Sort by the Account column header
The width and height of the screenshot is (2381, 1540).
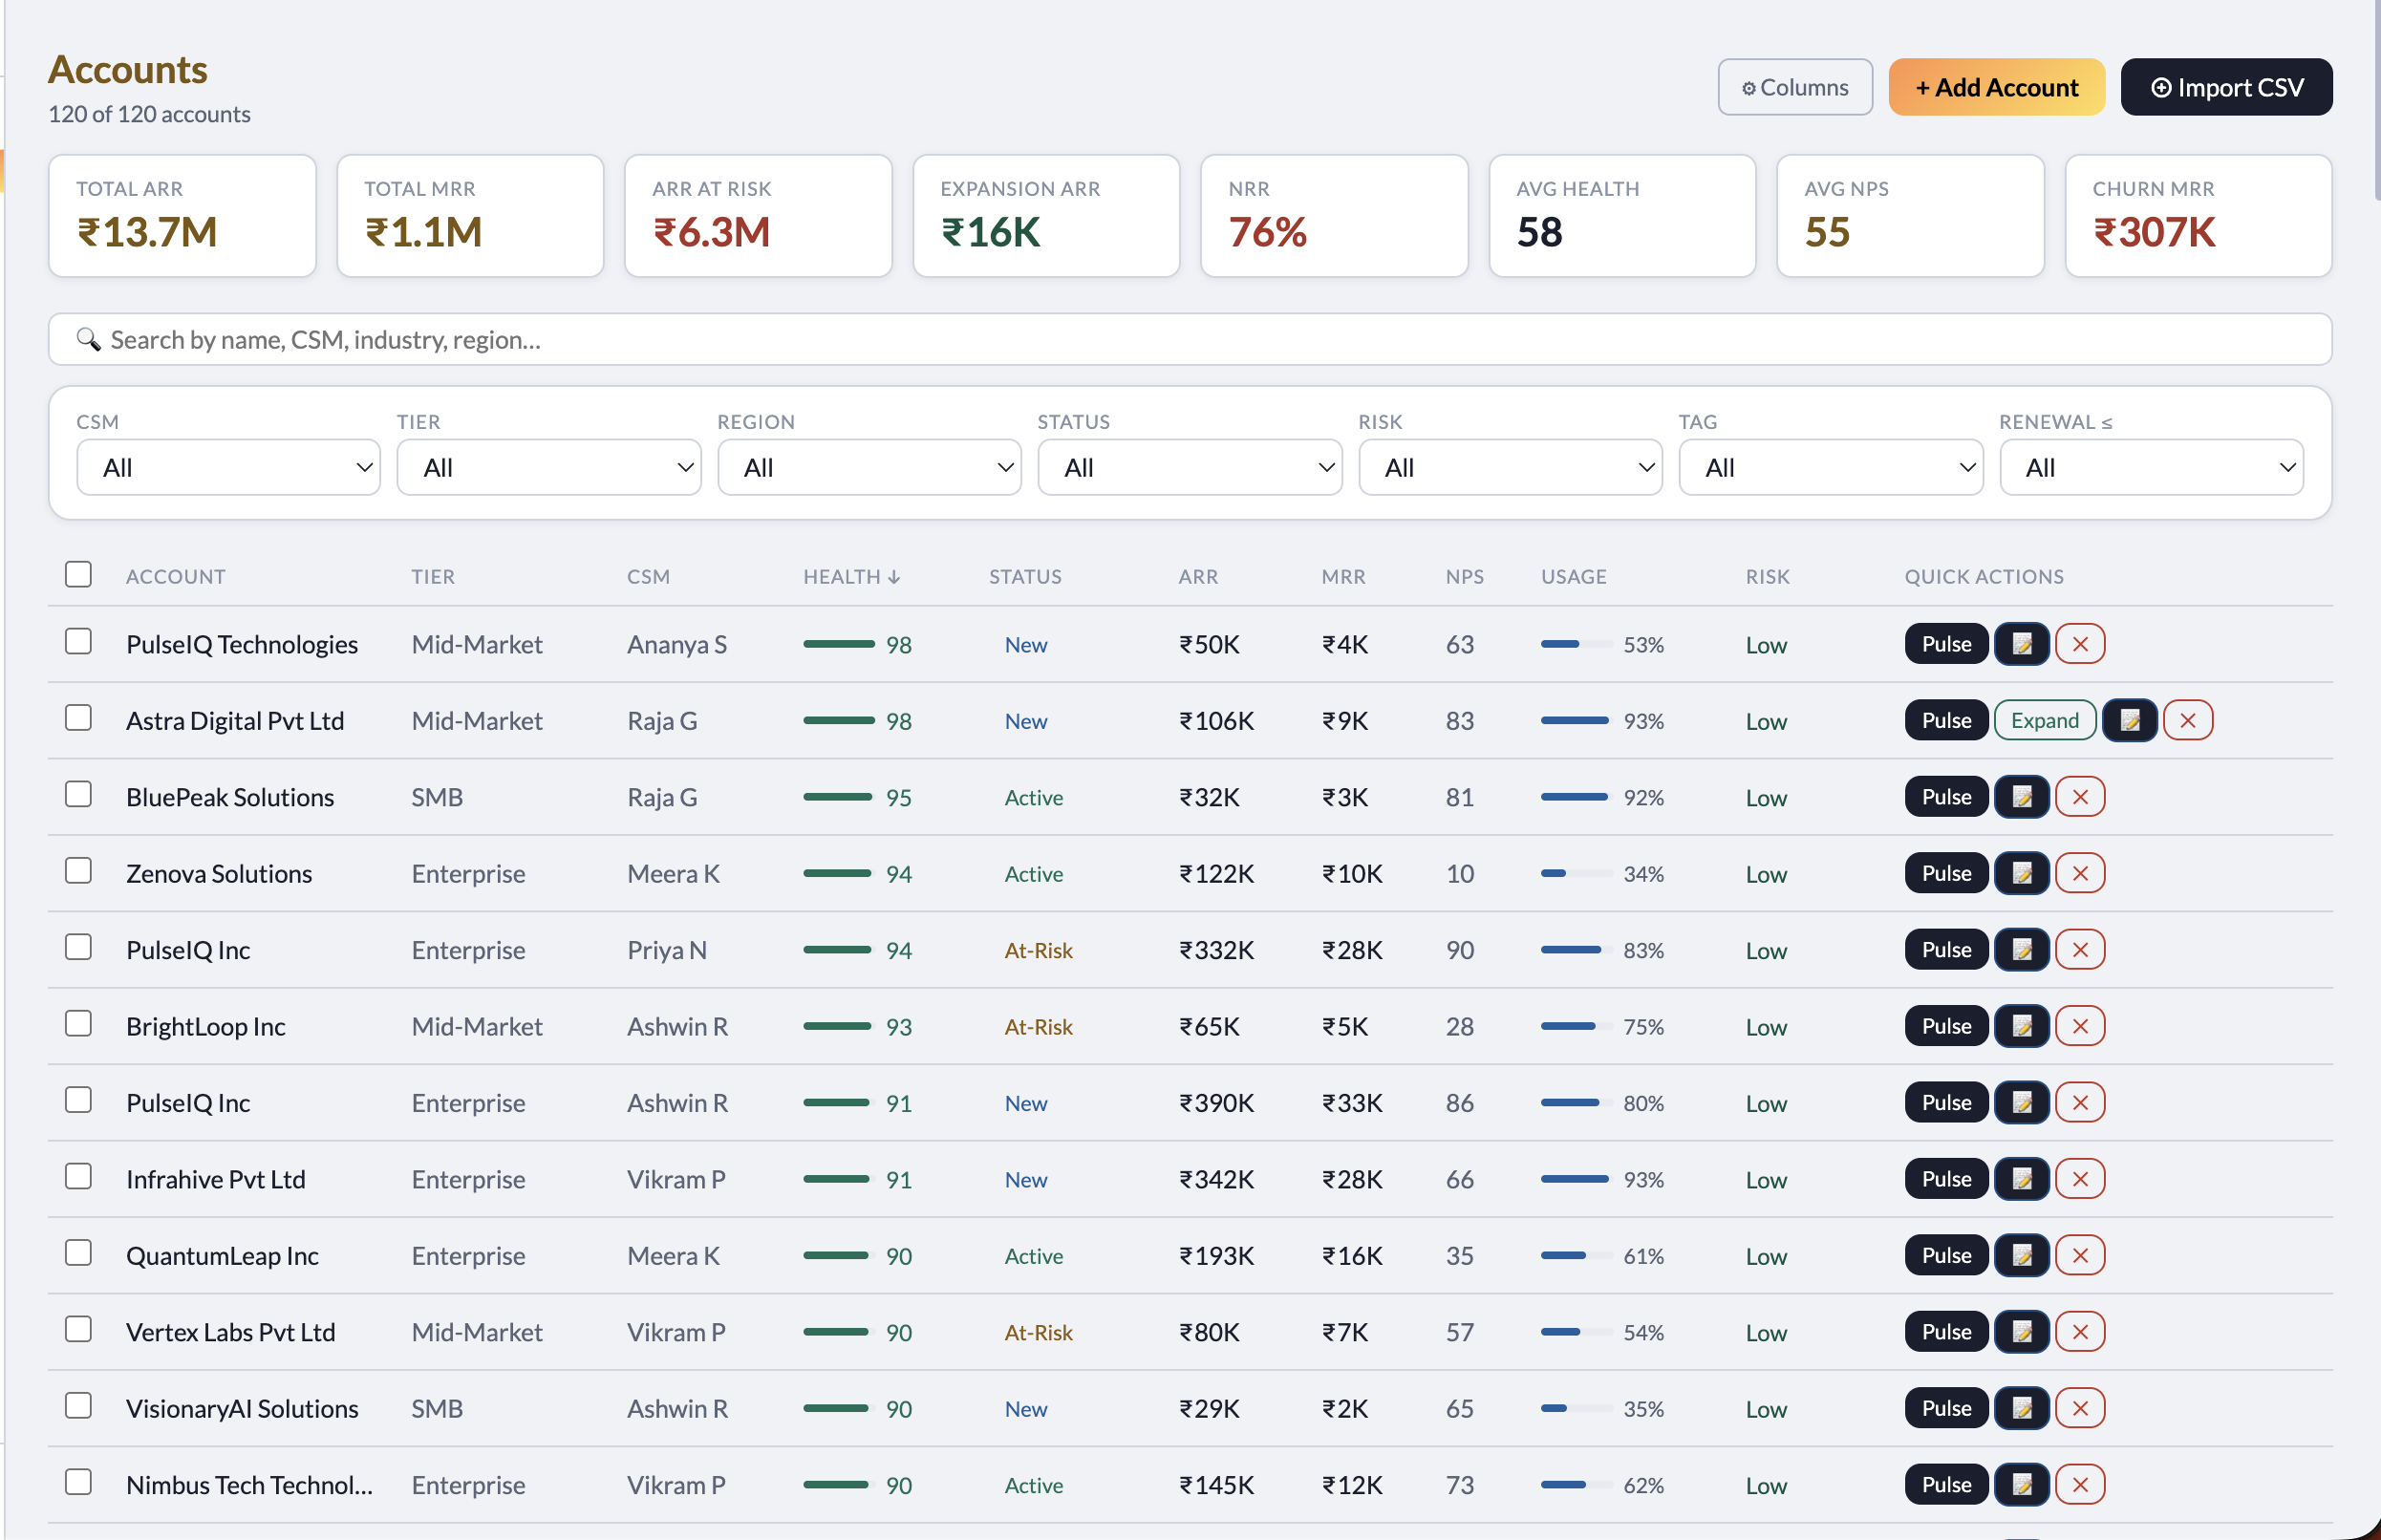point(176,577)
